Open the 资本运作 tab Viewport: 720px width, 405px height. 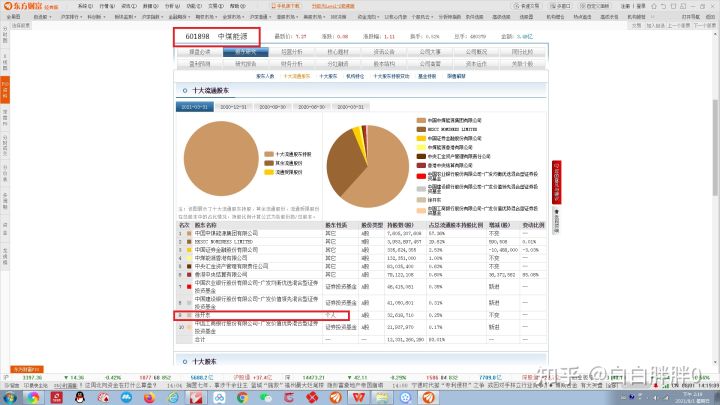tap(476, 64)
